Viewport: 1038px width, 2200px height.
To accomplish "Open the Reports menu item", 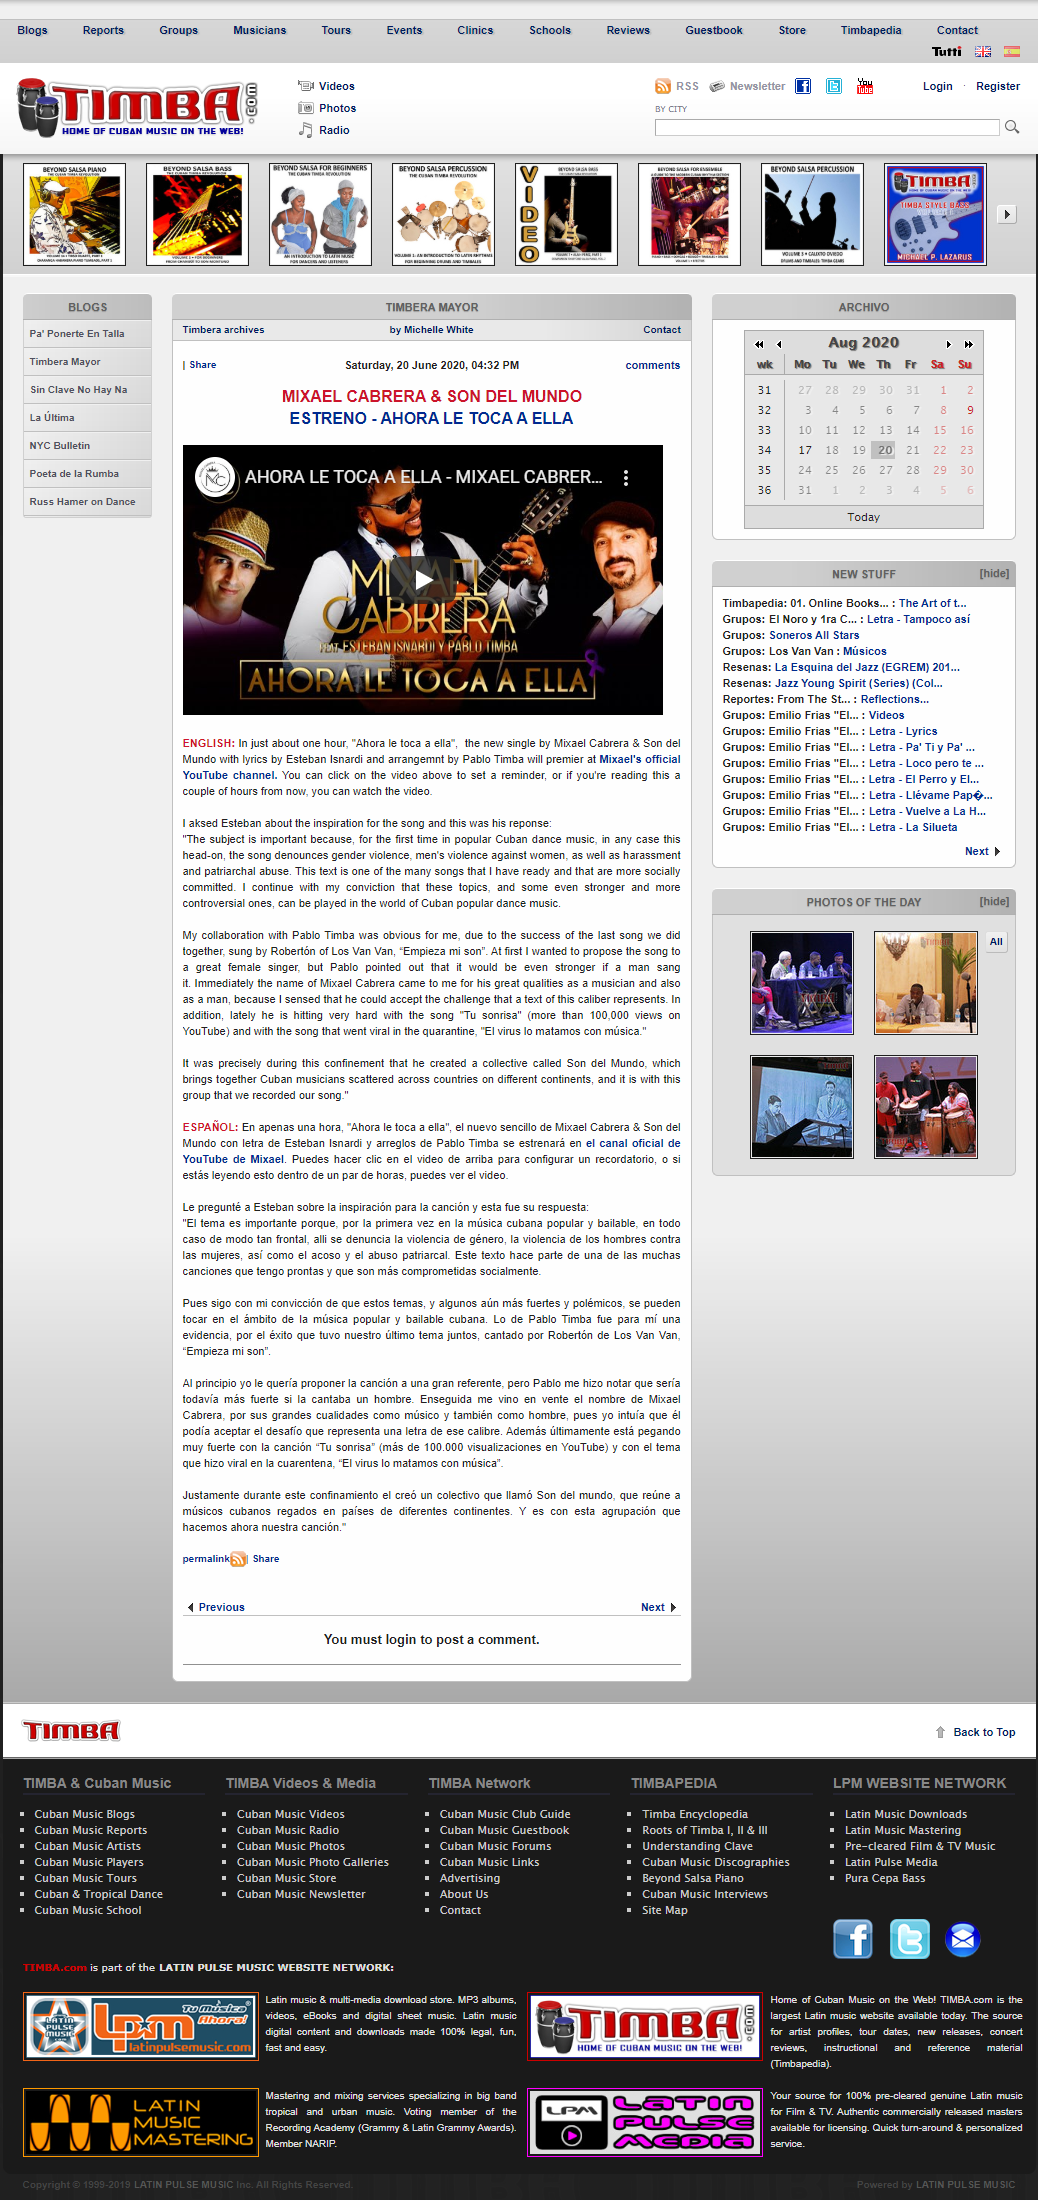I will [x=103, y=30].
